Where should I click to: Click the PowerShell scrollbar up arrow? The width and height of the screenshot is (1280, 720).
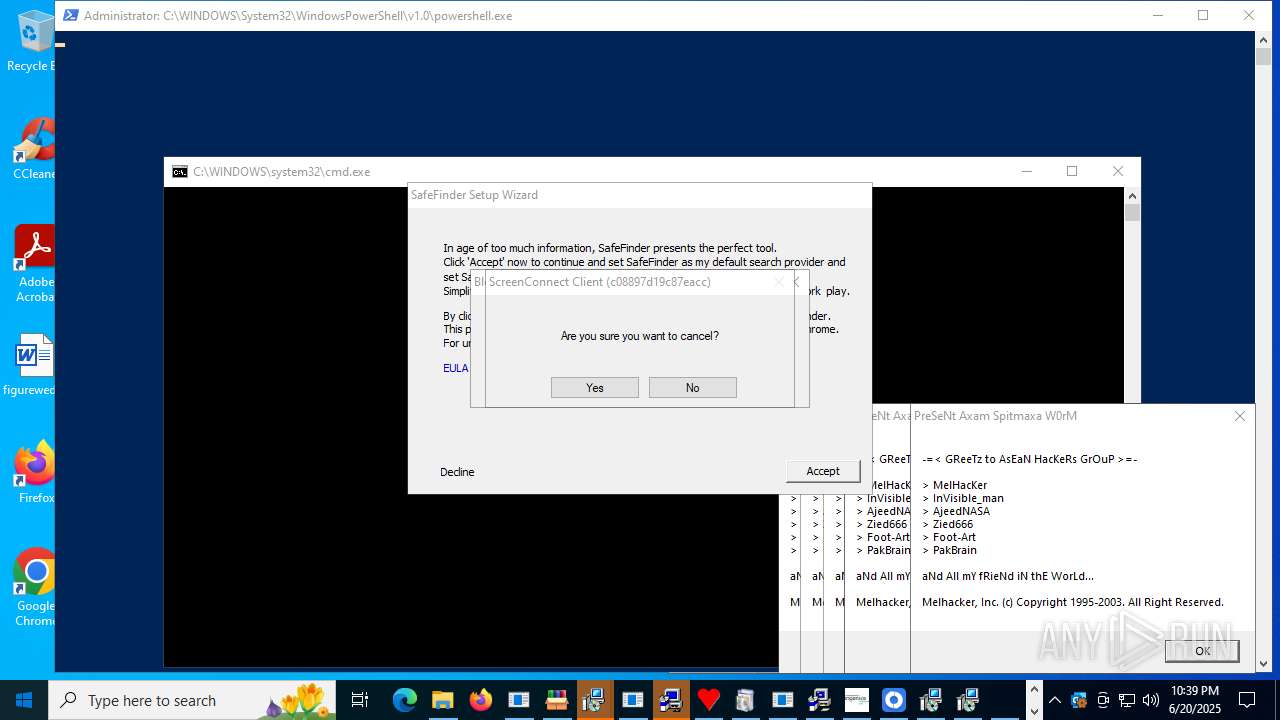[1264, 39]
